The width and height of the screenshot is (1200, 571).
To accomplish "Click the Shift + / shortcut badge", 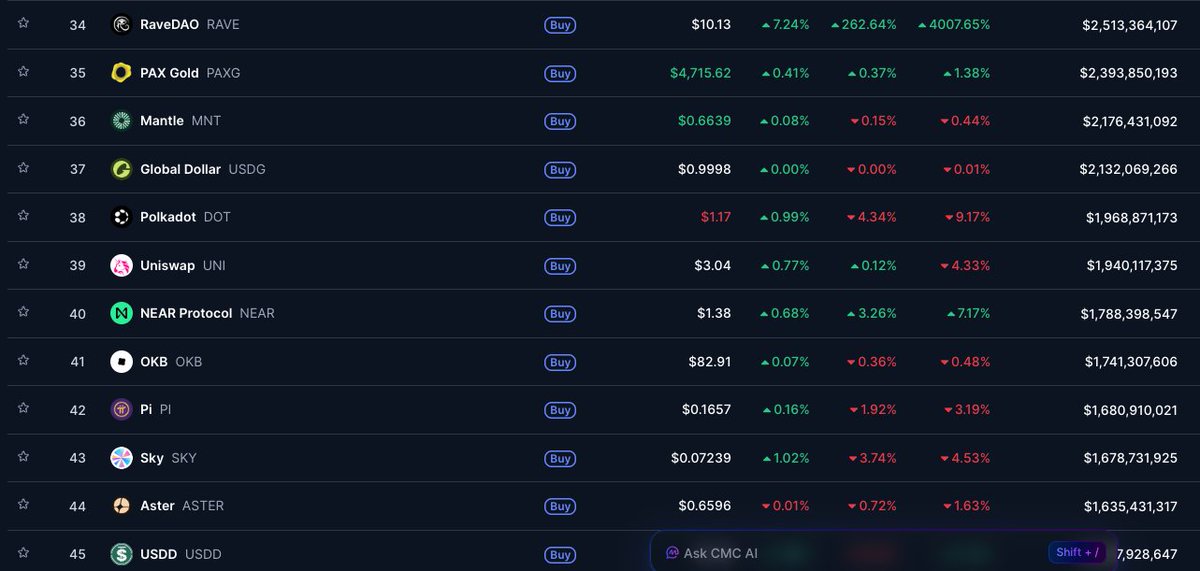I will coord(1078,552).
